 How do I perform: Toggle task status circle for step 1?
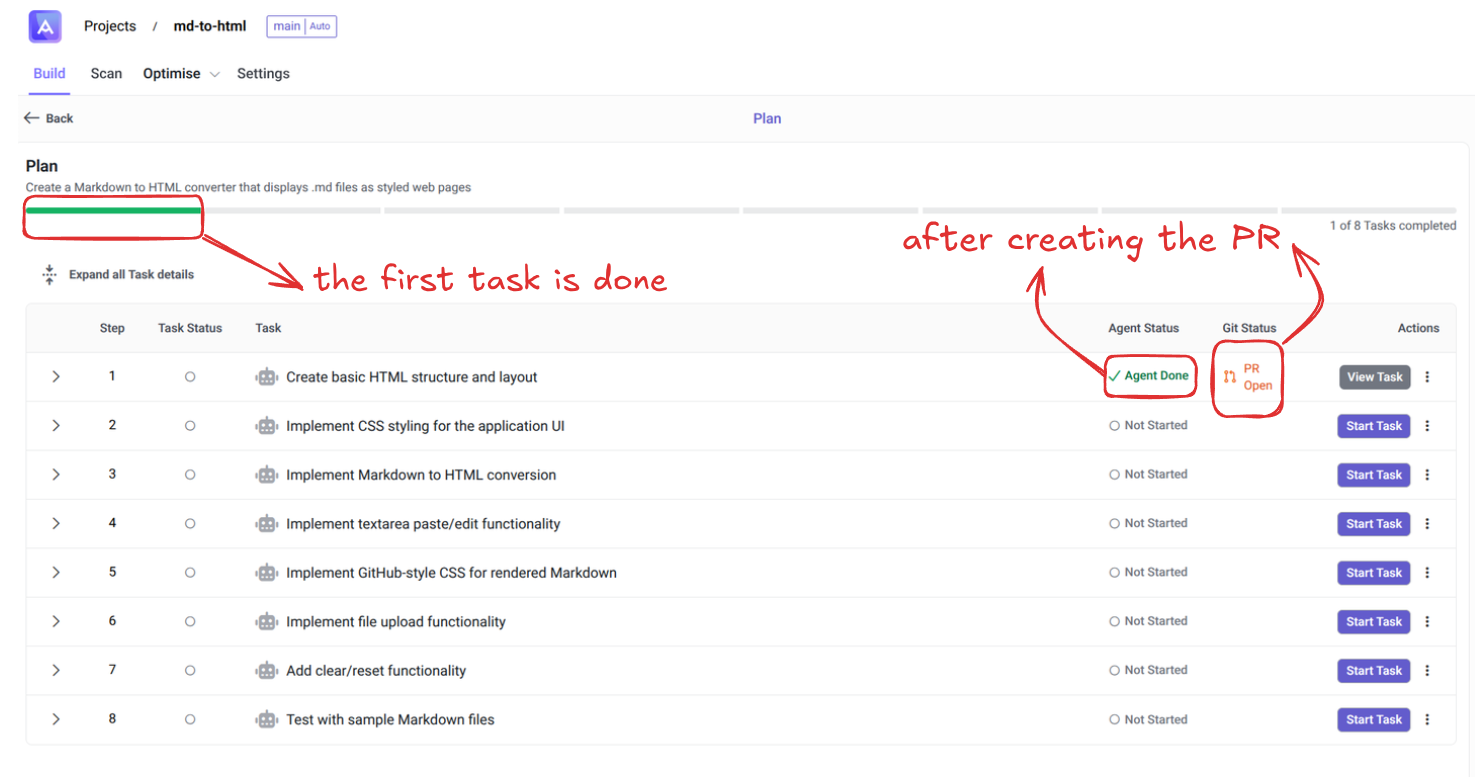coord(190,377)
